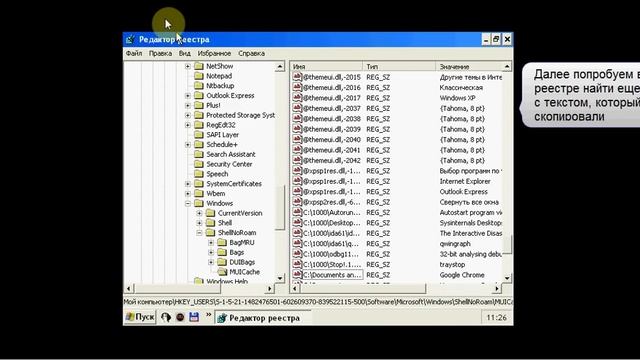Select the Wbem folder icon
This screenshot has width=640, height=360.
(199, 193)
